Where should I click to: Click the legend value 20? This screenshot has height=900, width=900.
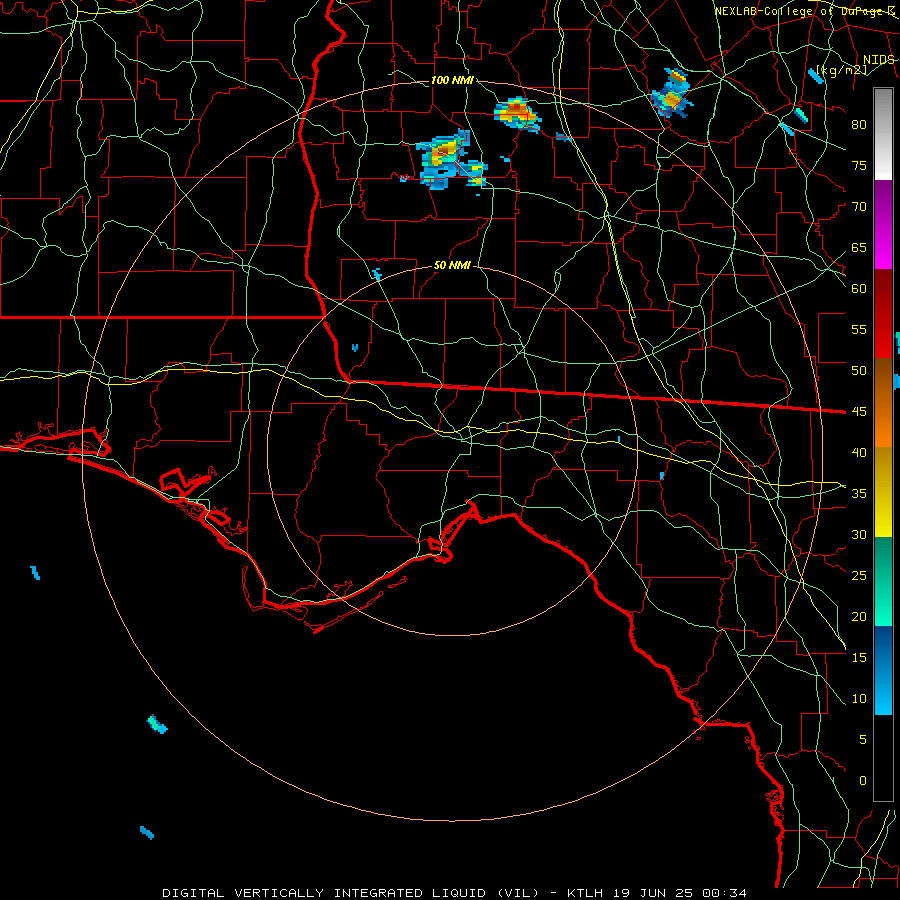(x=859, y=617)
